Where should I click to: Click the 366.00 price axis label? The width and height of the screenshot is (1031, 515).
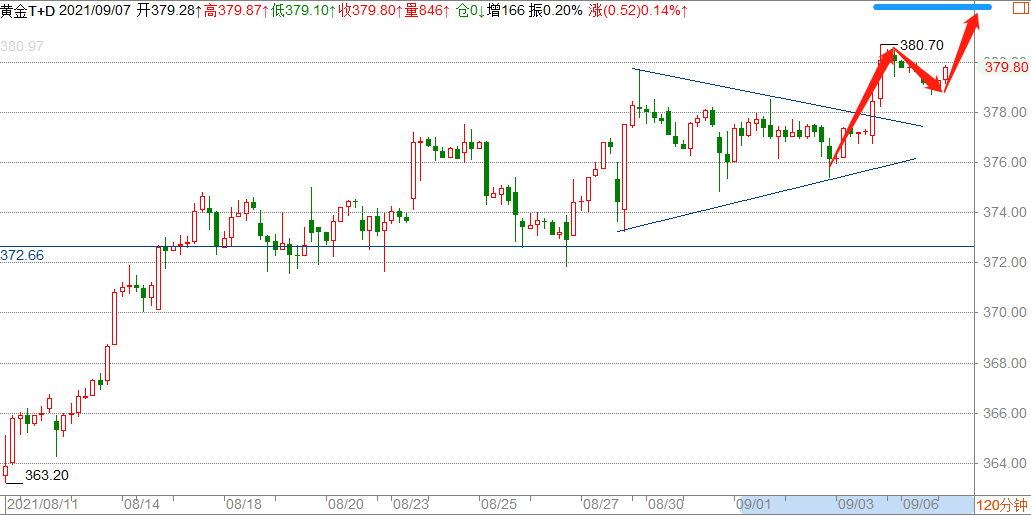[1005, 413]
